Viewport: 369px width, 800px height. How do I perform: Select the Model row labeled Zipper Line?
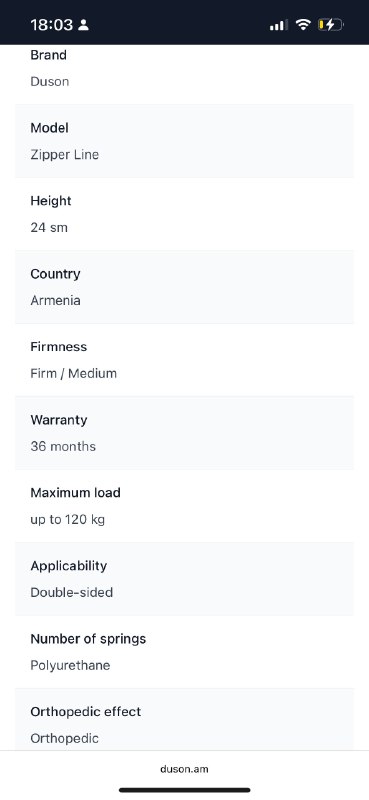(184, 141)
